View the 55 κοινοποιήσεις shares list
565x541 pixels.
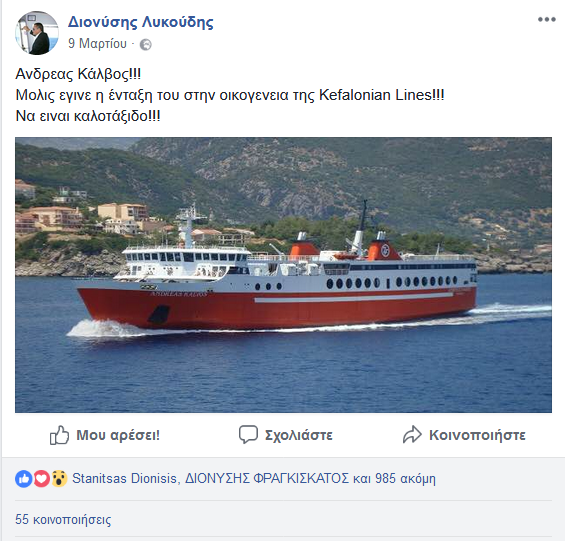[x=63, y=519]
